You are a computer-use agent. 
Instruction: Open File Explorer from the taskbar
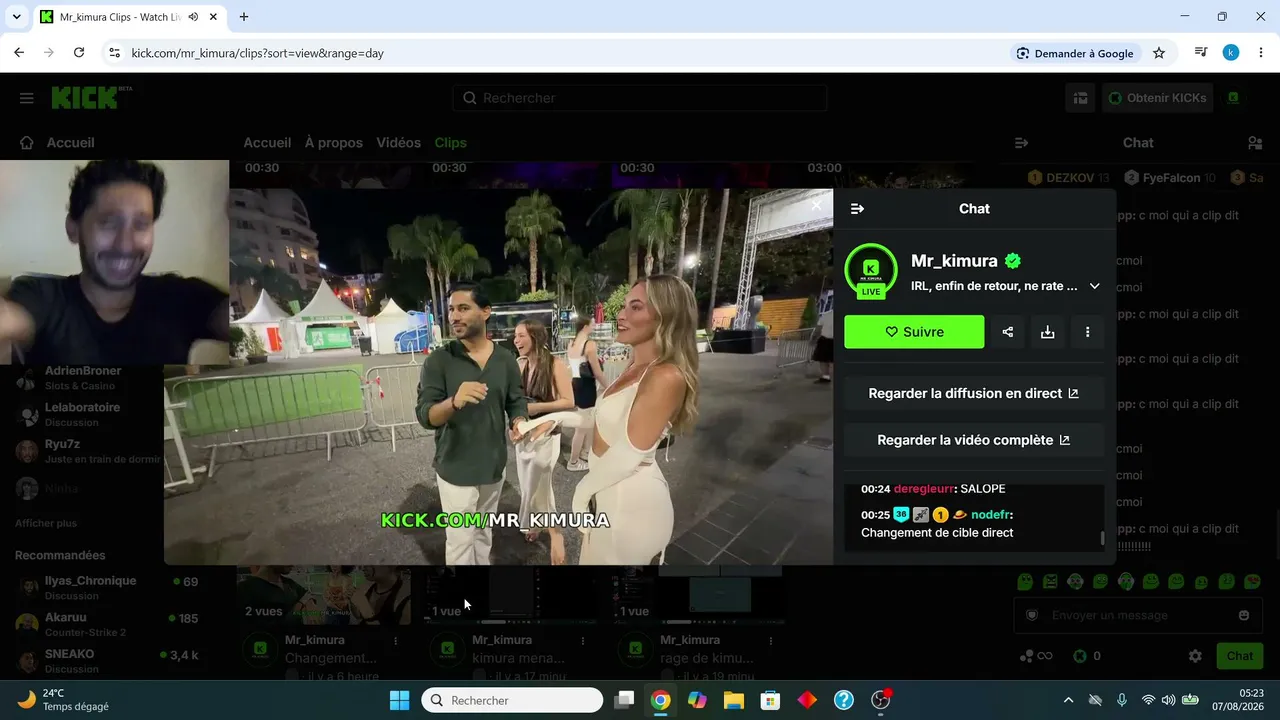coord(733,700)
